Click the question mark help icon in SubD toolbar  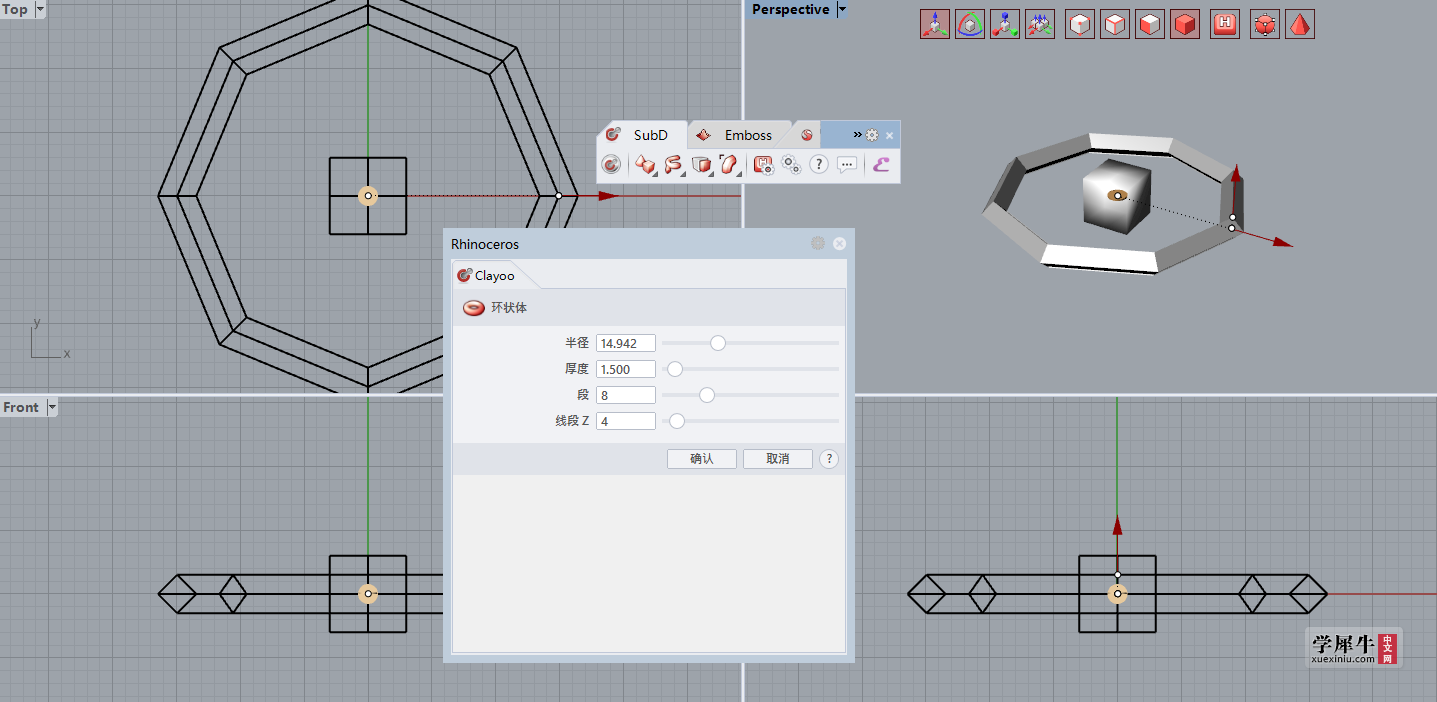[x=819, y=164]
